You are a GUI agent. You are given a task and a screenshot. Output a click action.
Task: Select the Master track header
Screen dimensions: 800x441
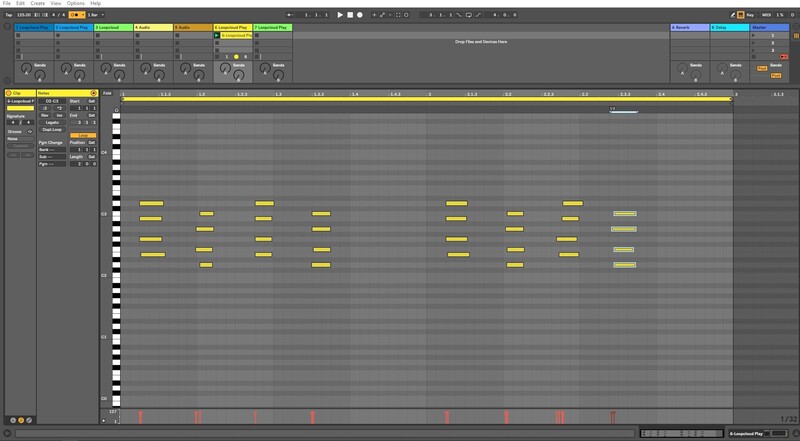tap(769, 27)
